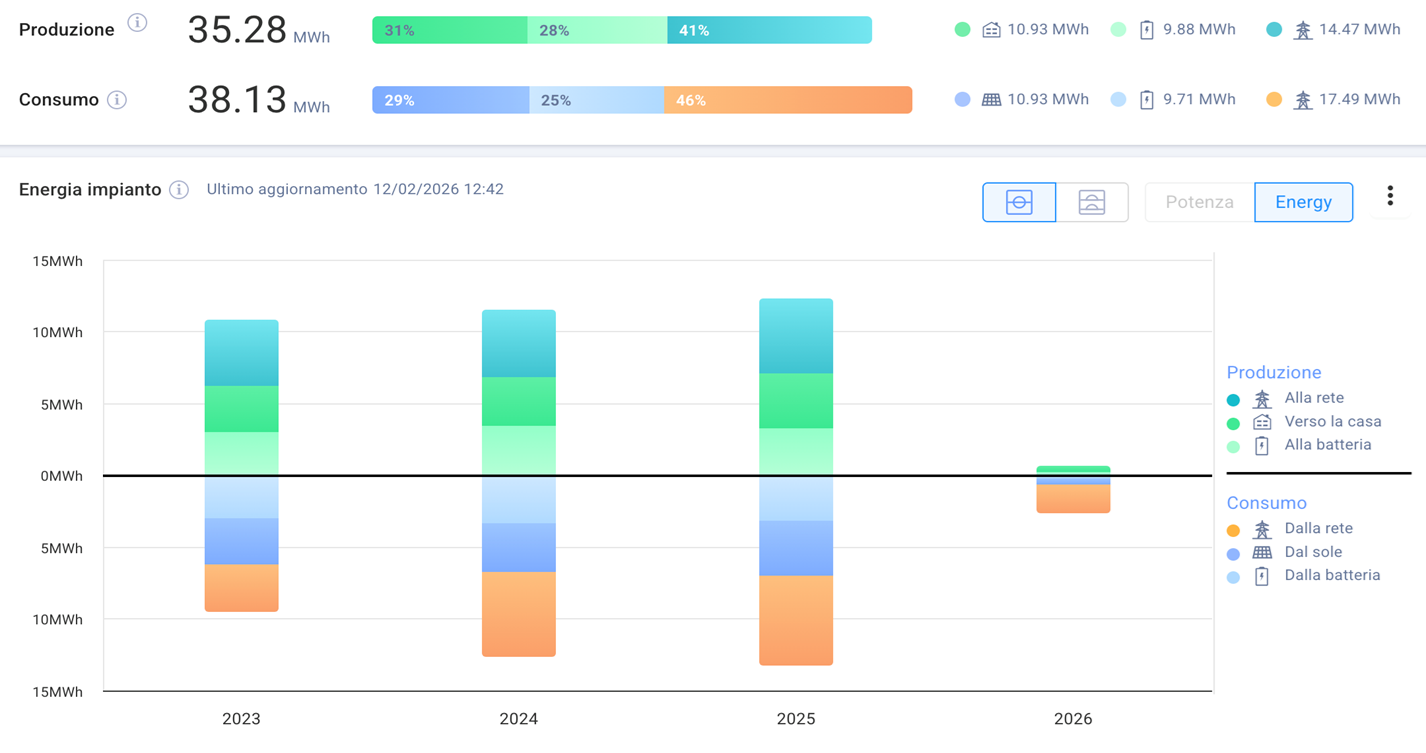Viewport: 1426px width, 753px height.
Task: Click Dalla batteria battery legend icon
Action: [x=1262, y=576]
